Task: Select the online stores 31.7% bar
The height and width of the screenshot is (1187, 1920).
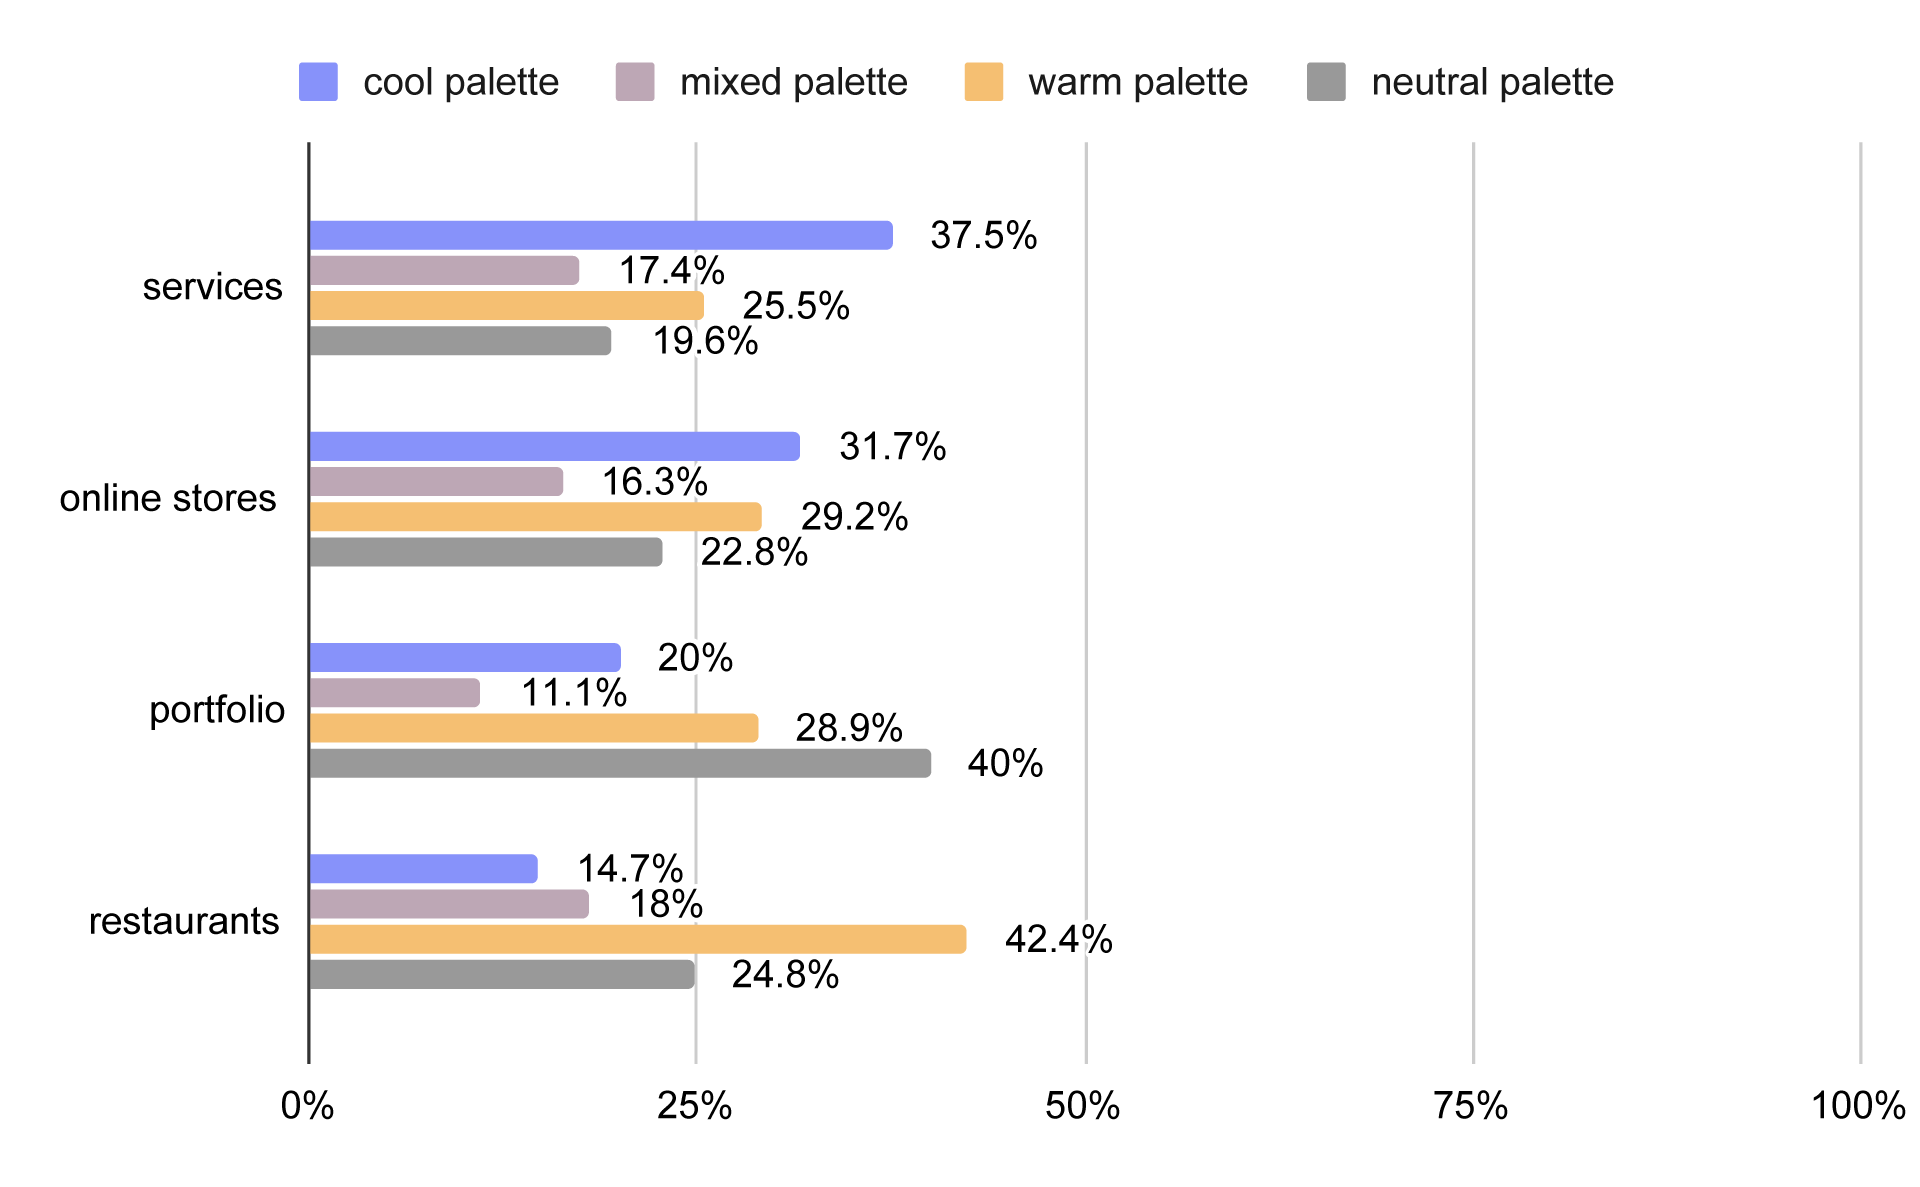Action: 555,446
